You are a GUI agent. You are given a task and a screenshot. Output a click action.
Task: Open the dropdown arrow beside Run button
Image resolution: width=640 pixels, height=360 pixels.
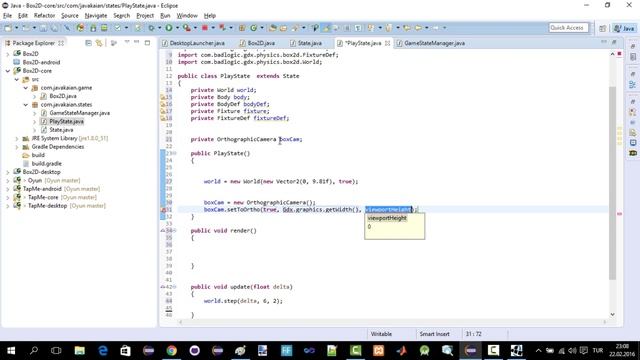(x=177, y=28)
